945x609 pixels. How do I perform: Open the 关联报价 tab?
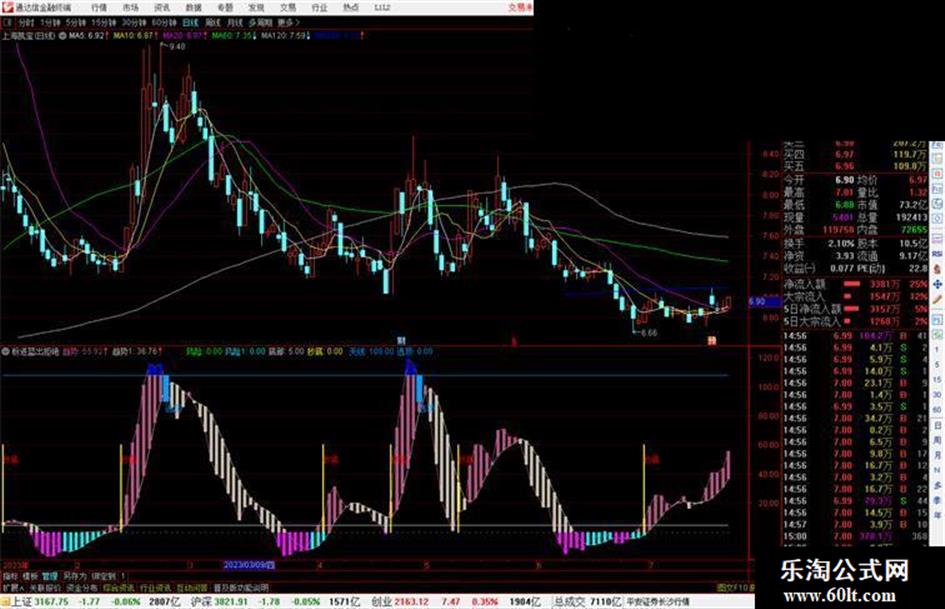[x=45, y=588]
